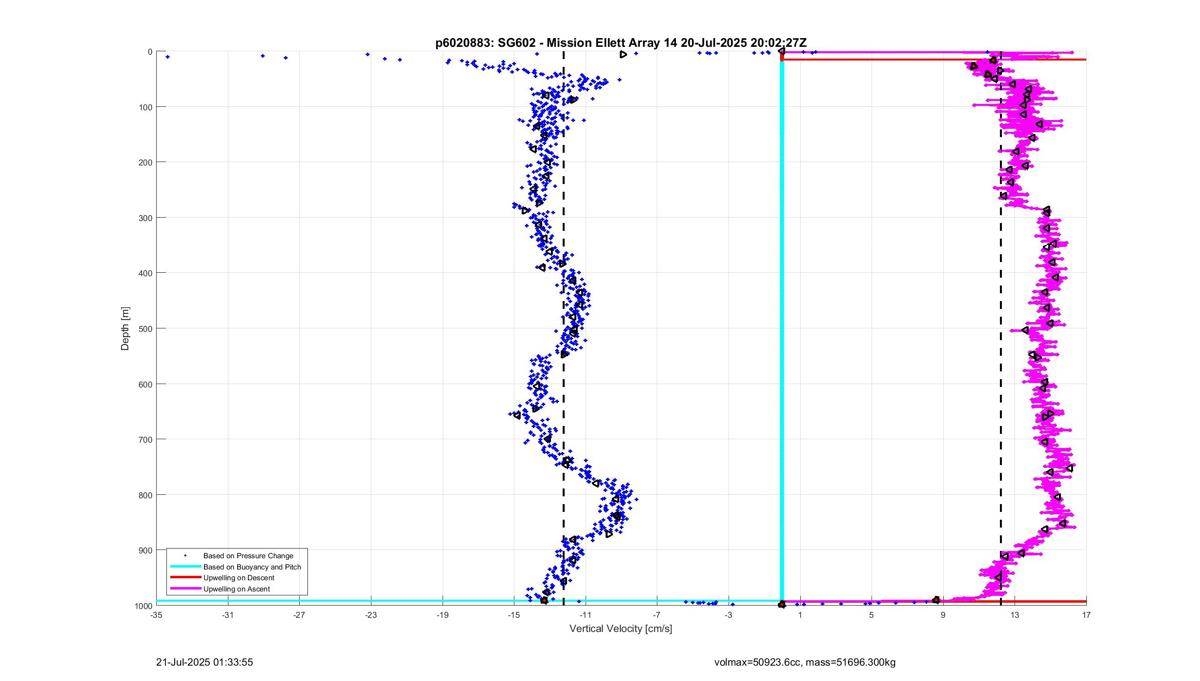Click x-axis tick label '-23'

pos(371,615)
